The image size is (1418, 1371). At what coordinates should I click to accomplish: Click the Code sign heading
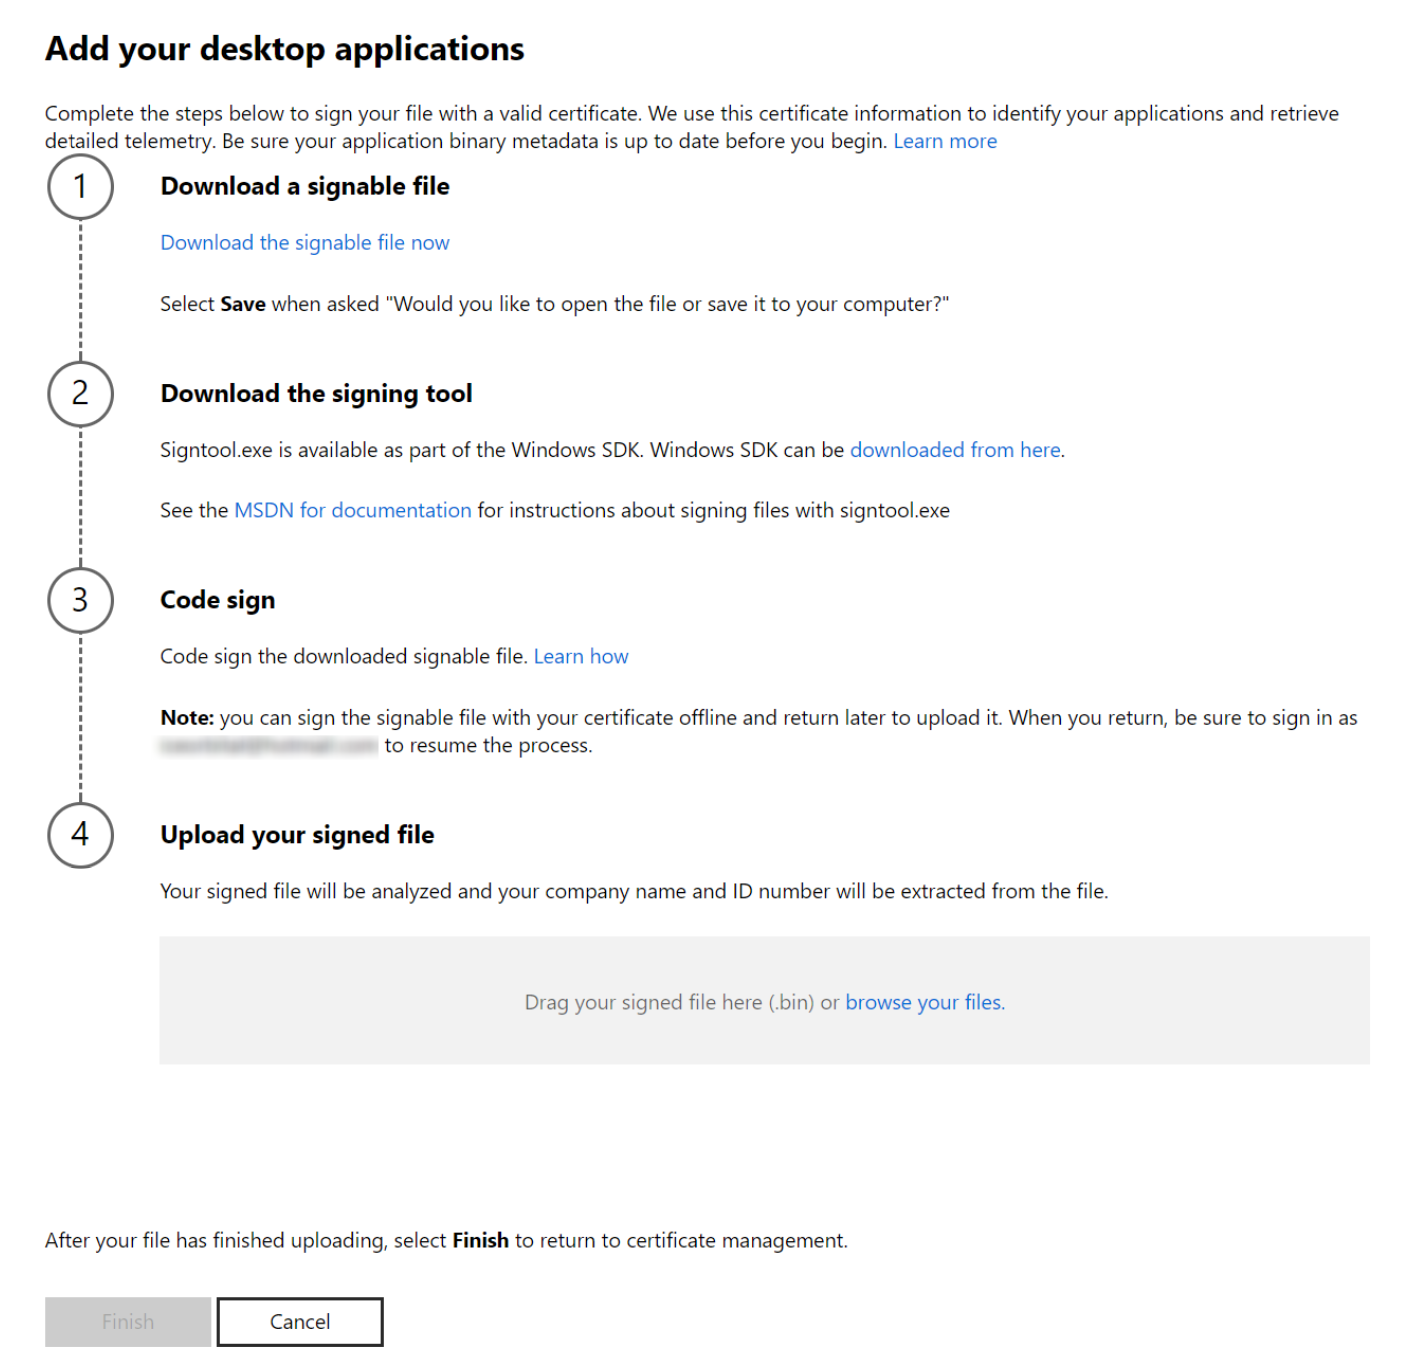click(217, 600)
